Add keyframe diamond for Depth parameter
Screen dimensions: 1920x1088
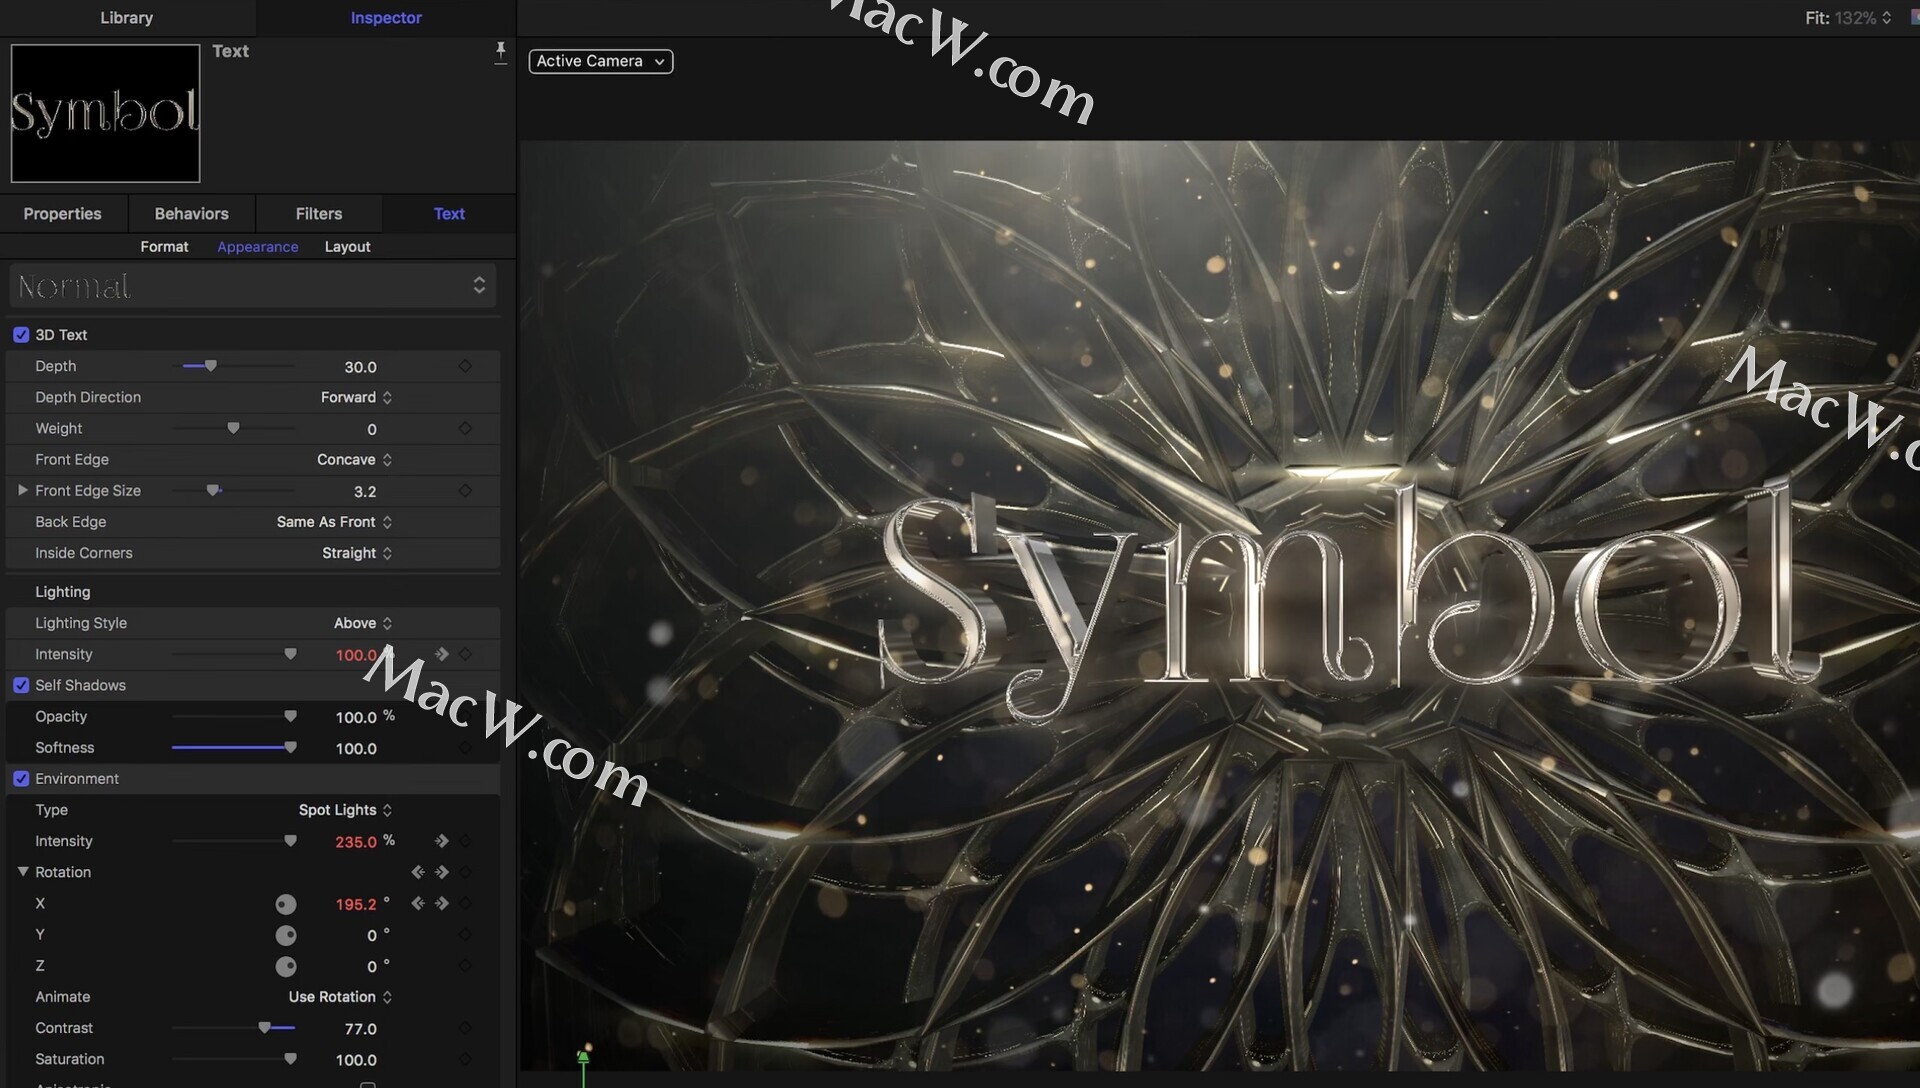click(x=465, y=367)
